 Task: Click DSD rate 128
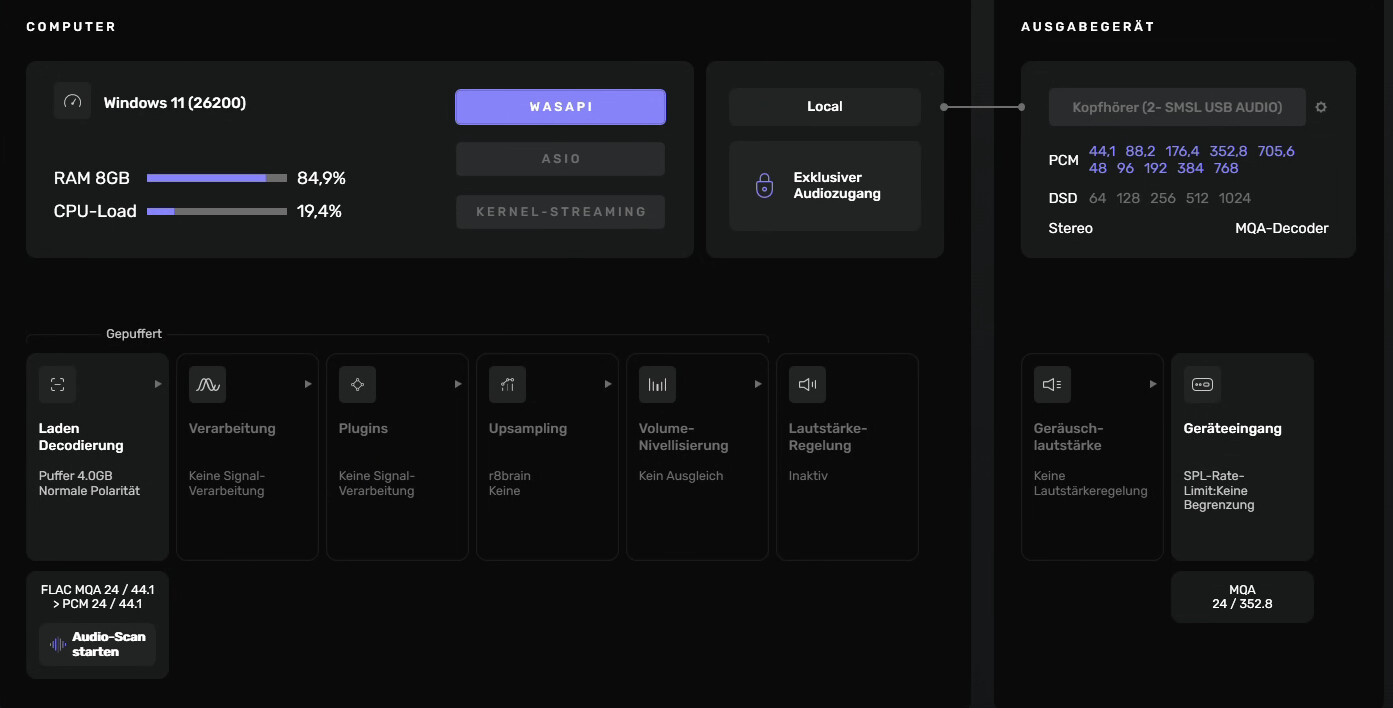1128,198
